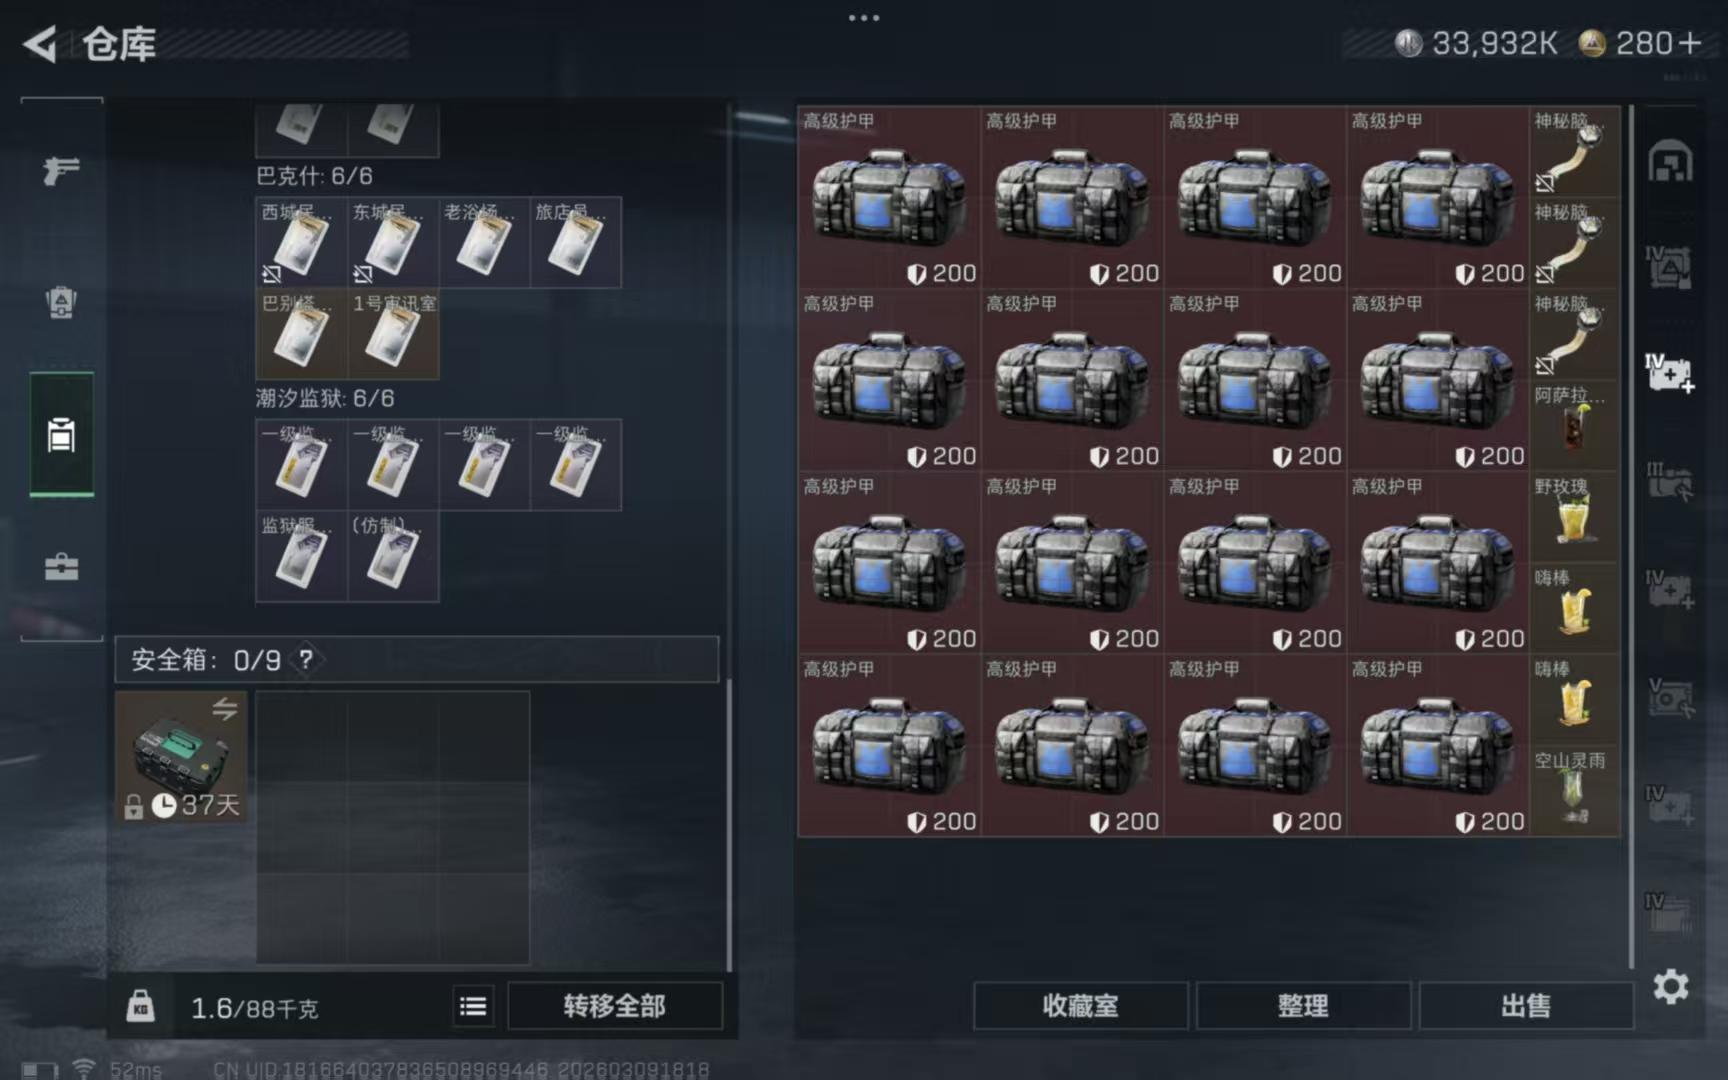1728x1080 pixels.
Task: Select the highlighted IV medical crate tab
Action: [1670, 372]
